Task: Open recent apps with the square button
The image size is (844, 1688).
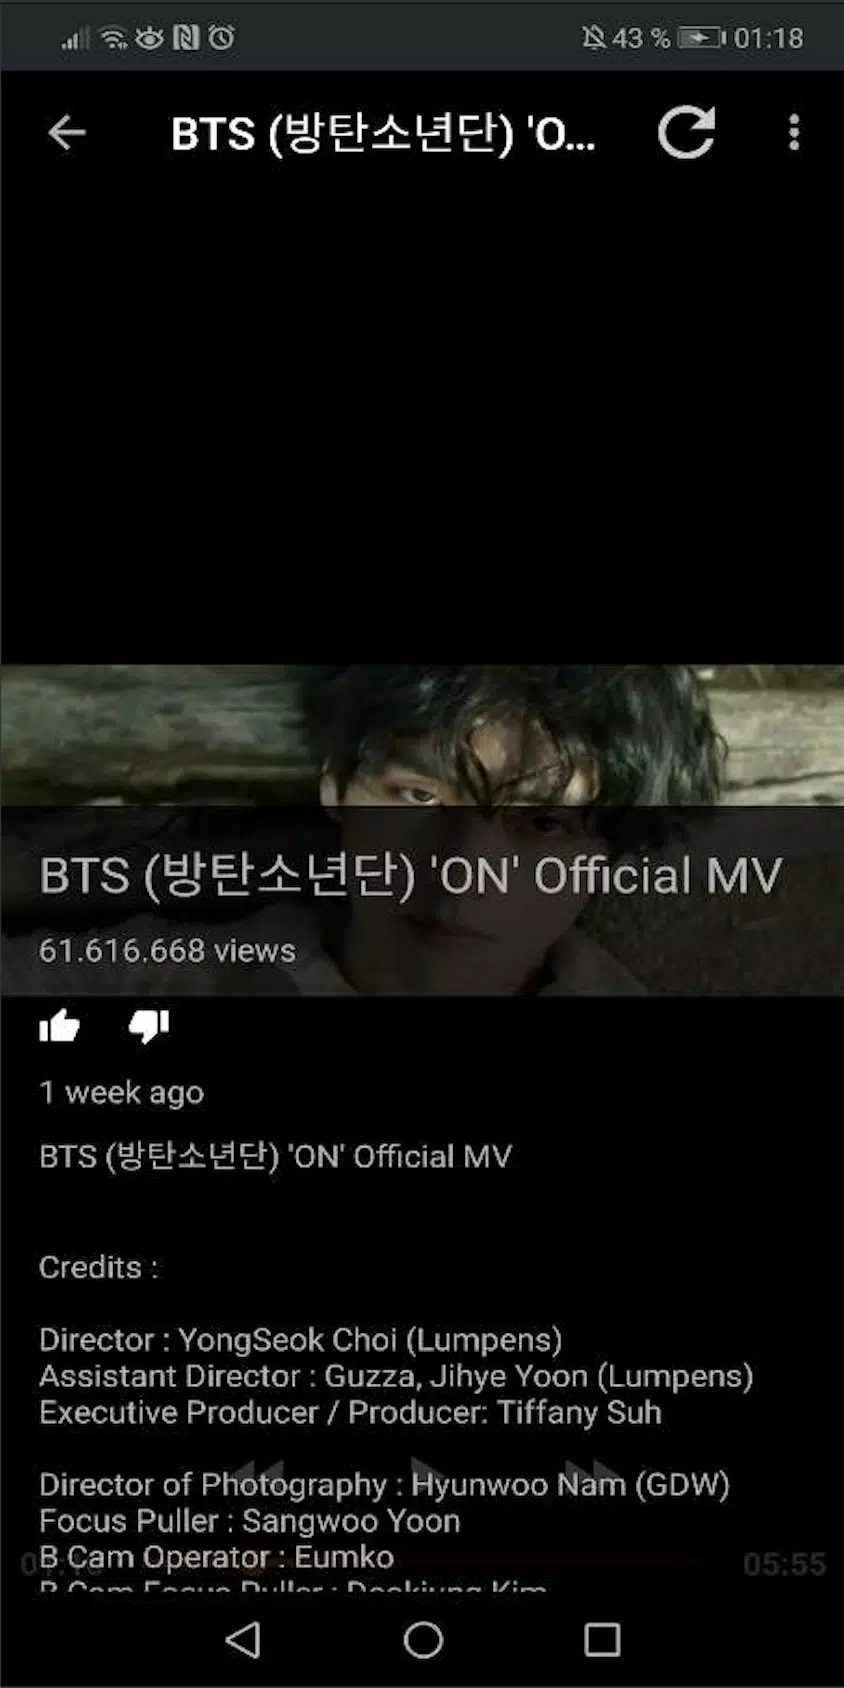Action: tap(602, 1640)
